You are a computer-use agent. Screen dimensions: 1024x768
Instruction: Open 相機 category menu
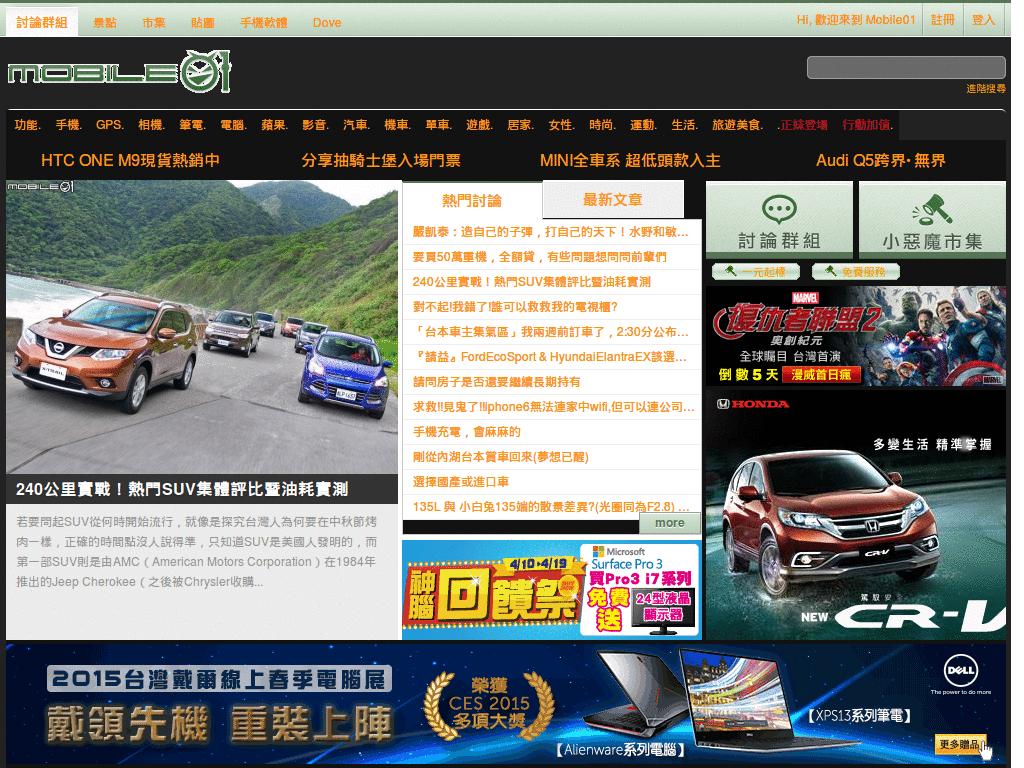[152, 125]
